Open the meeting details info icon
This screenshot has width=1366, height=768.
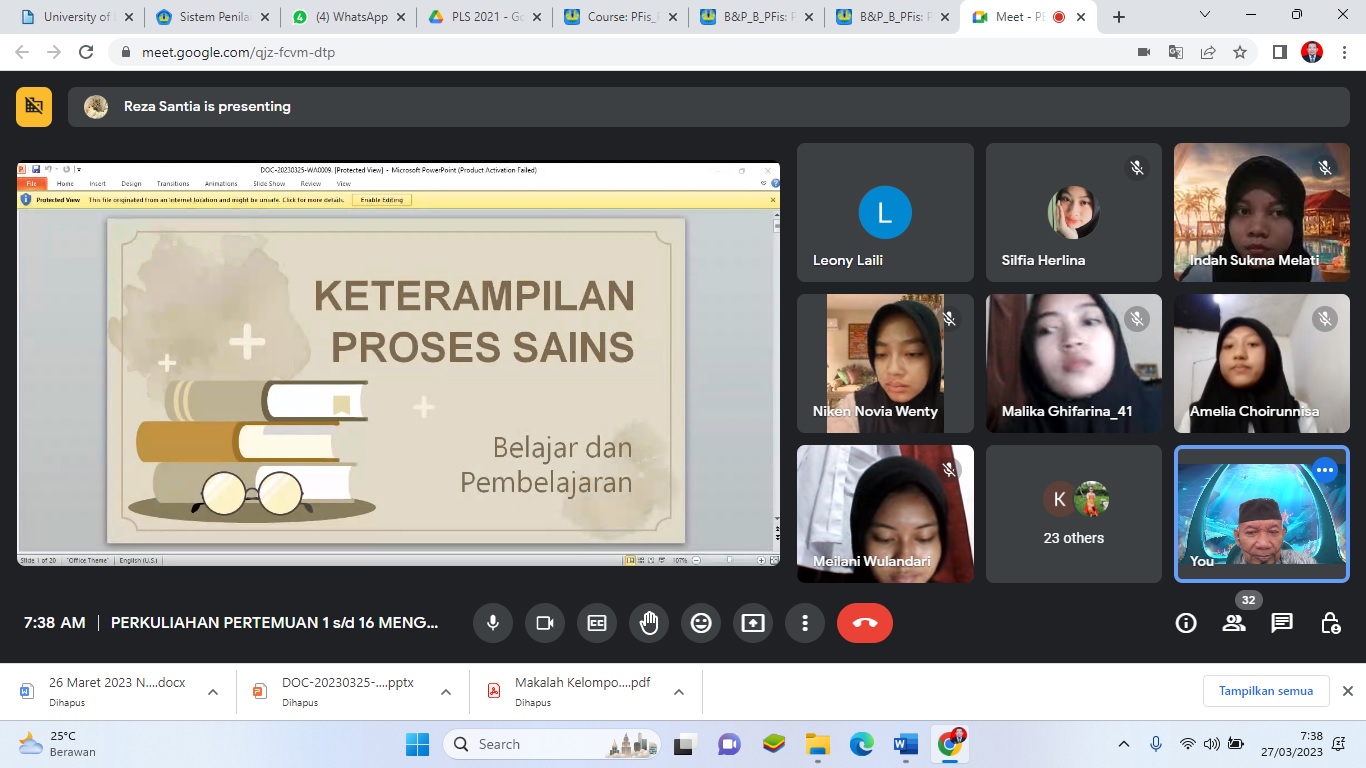click(1186, 623)
